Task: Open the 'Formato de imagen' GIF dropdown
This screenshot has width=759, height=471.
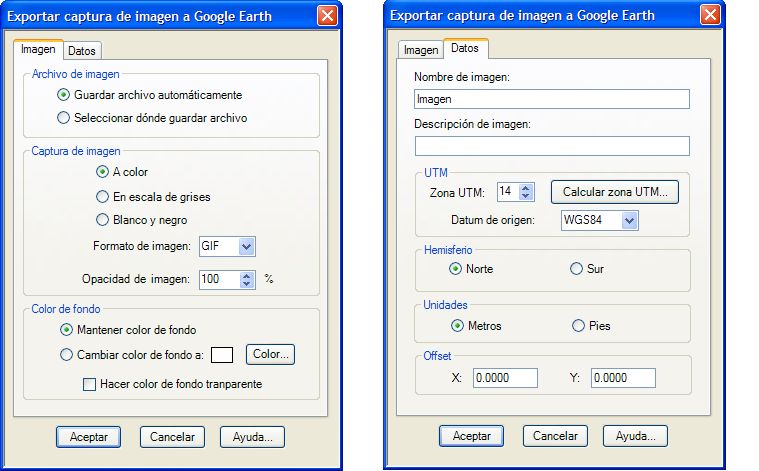Action: 246,246
